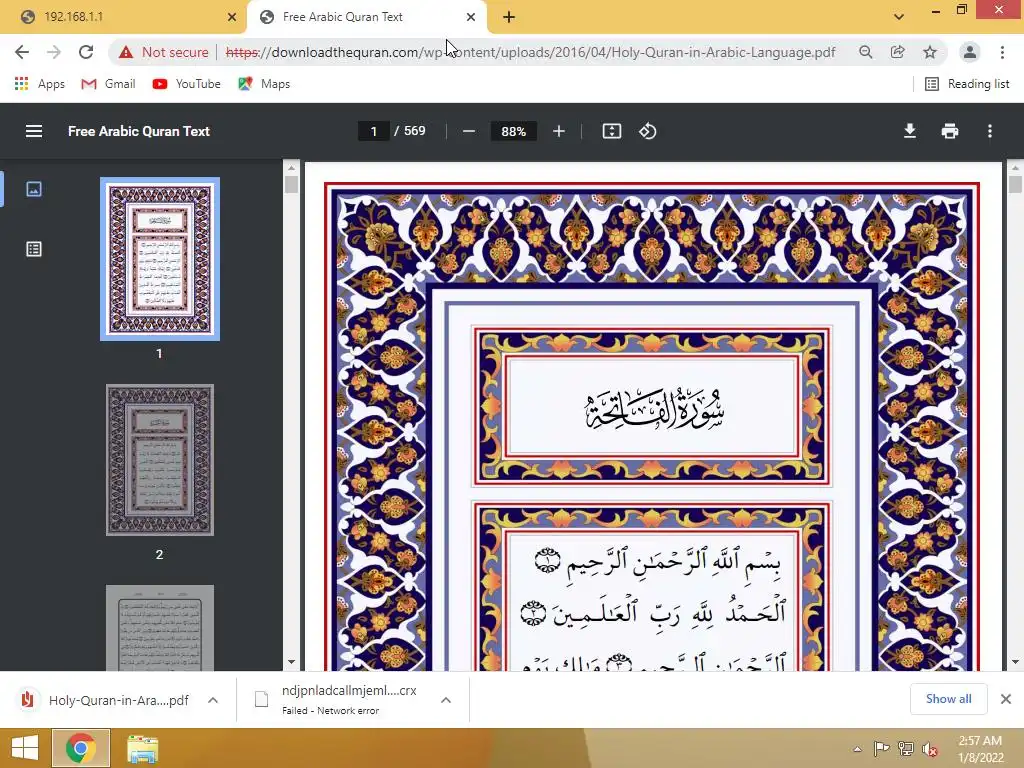Click the Fit to page icon
1024x768 pixels.
point(612,131)
